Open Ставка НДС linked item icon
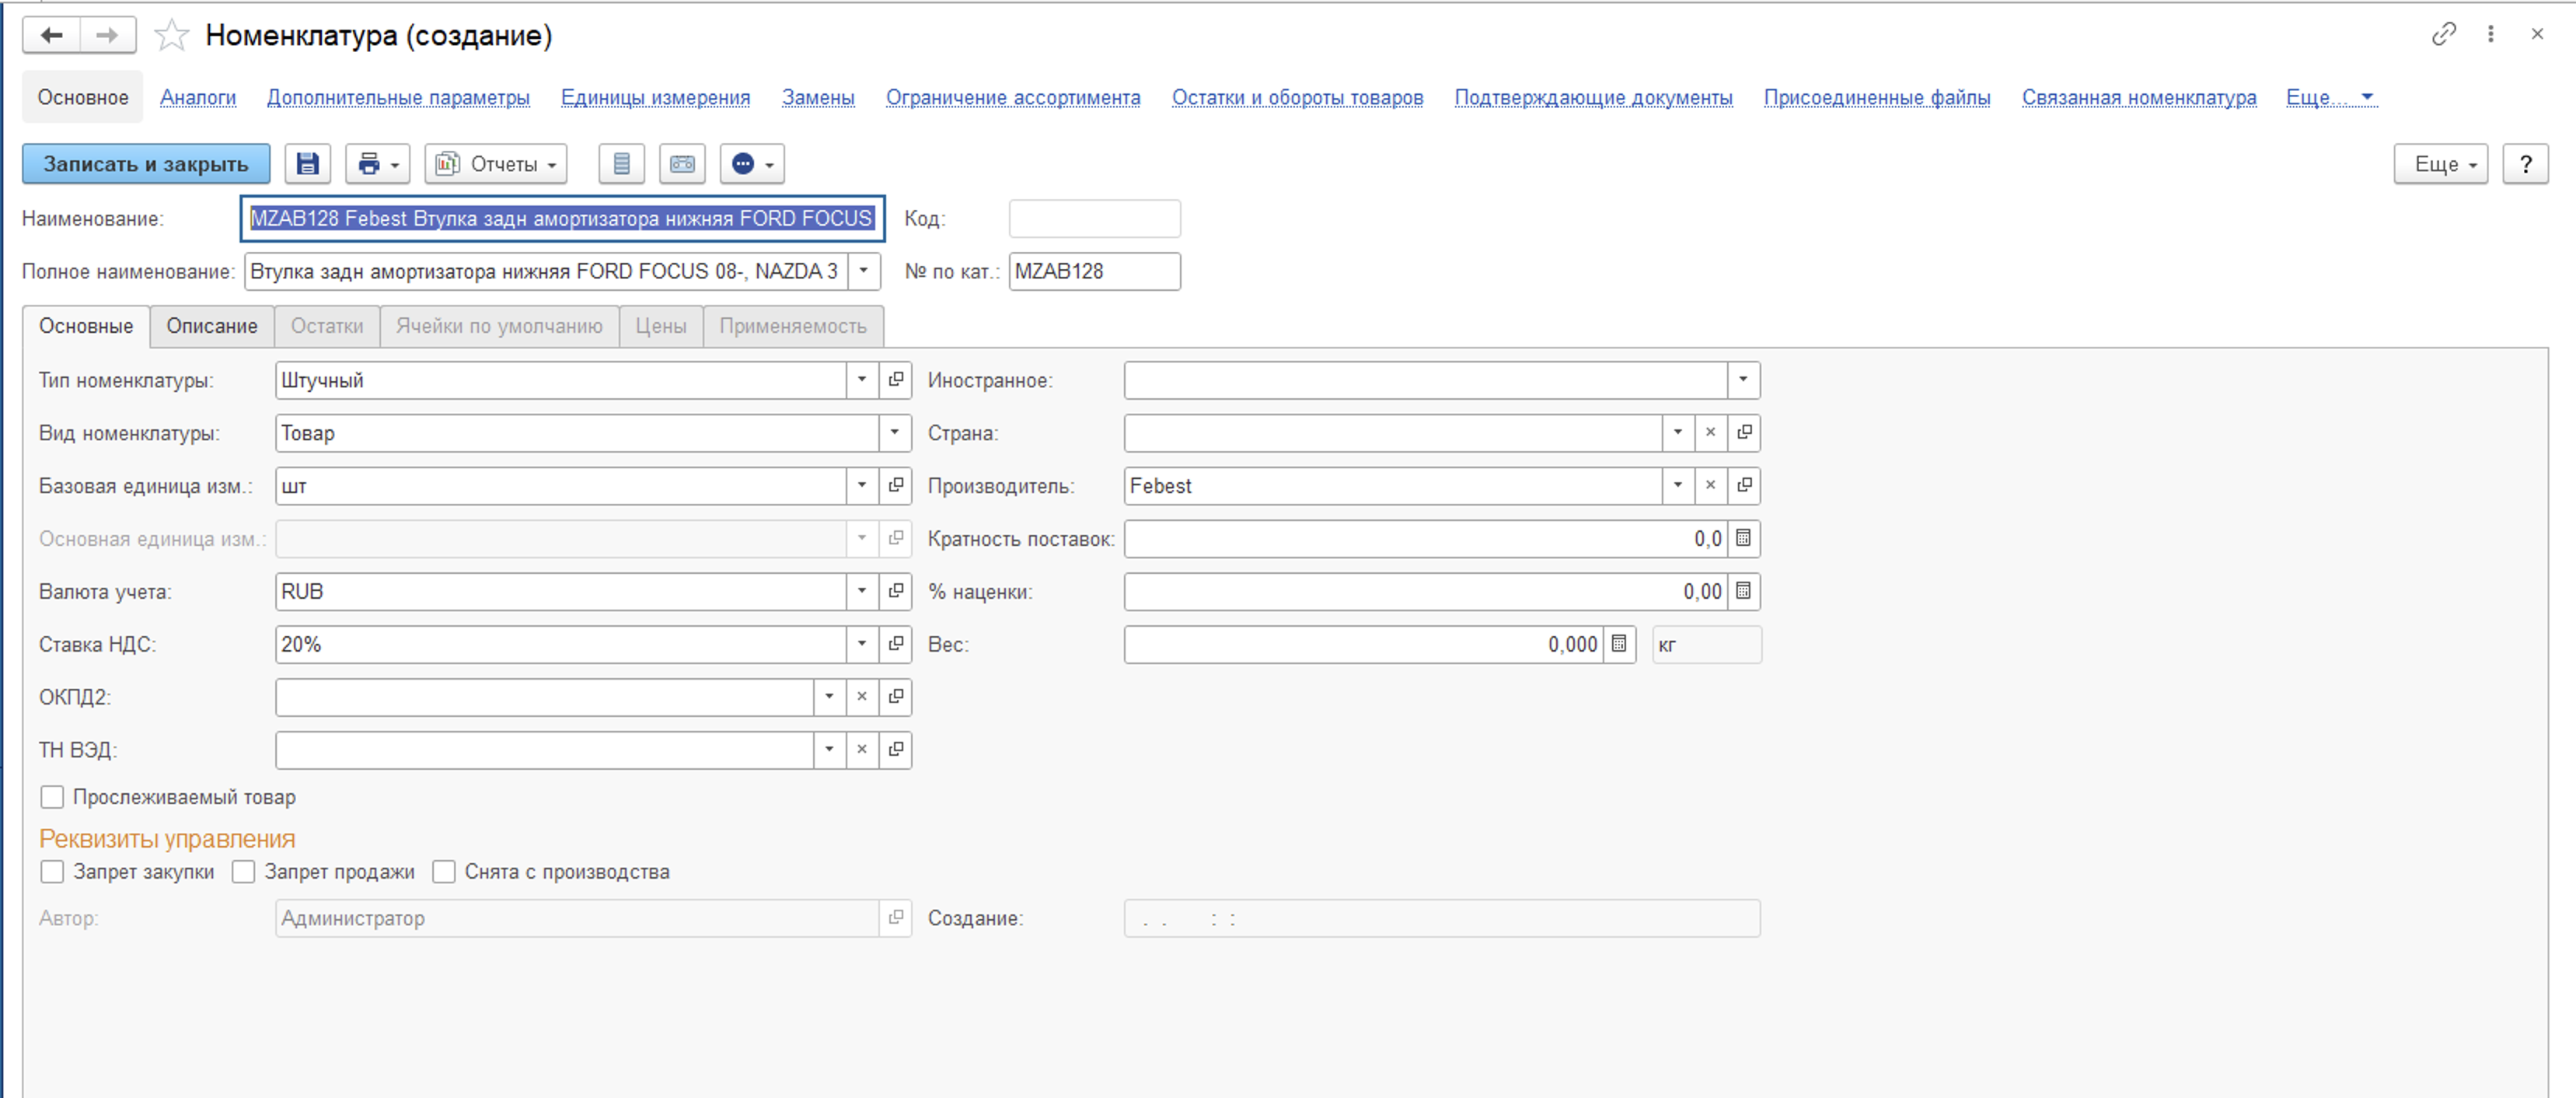 click(x=895, y=644)
